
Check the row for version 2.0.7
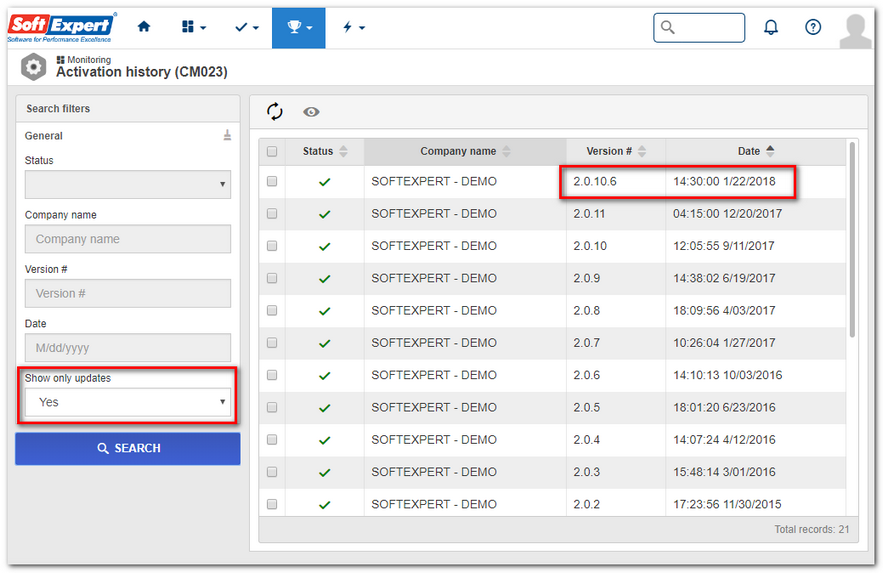tap(272, 343)
